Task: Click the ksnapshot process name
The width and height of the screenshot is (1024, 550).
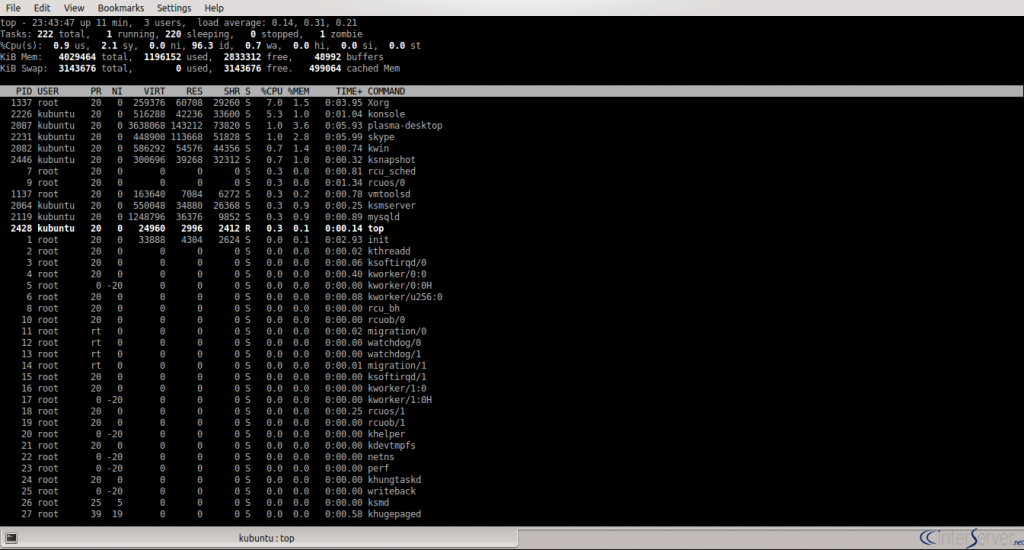Action: coord(391,160)
